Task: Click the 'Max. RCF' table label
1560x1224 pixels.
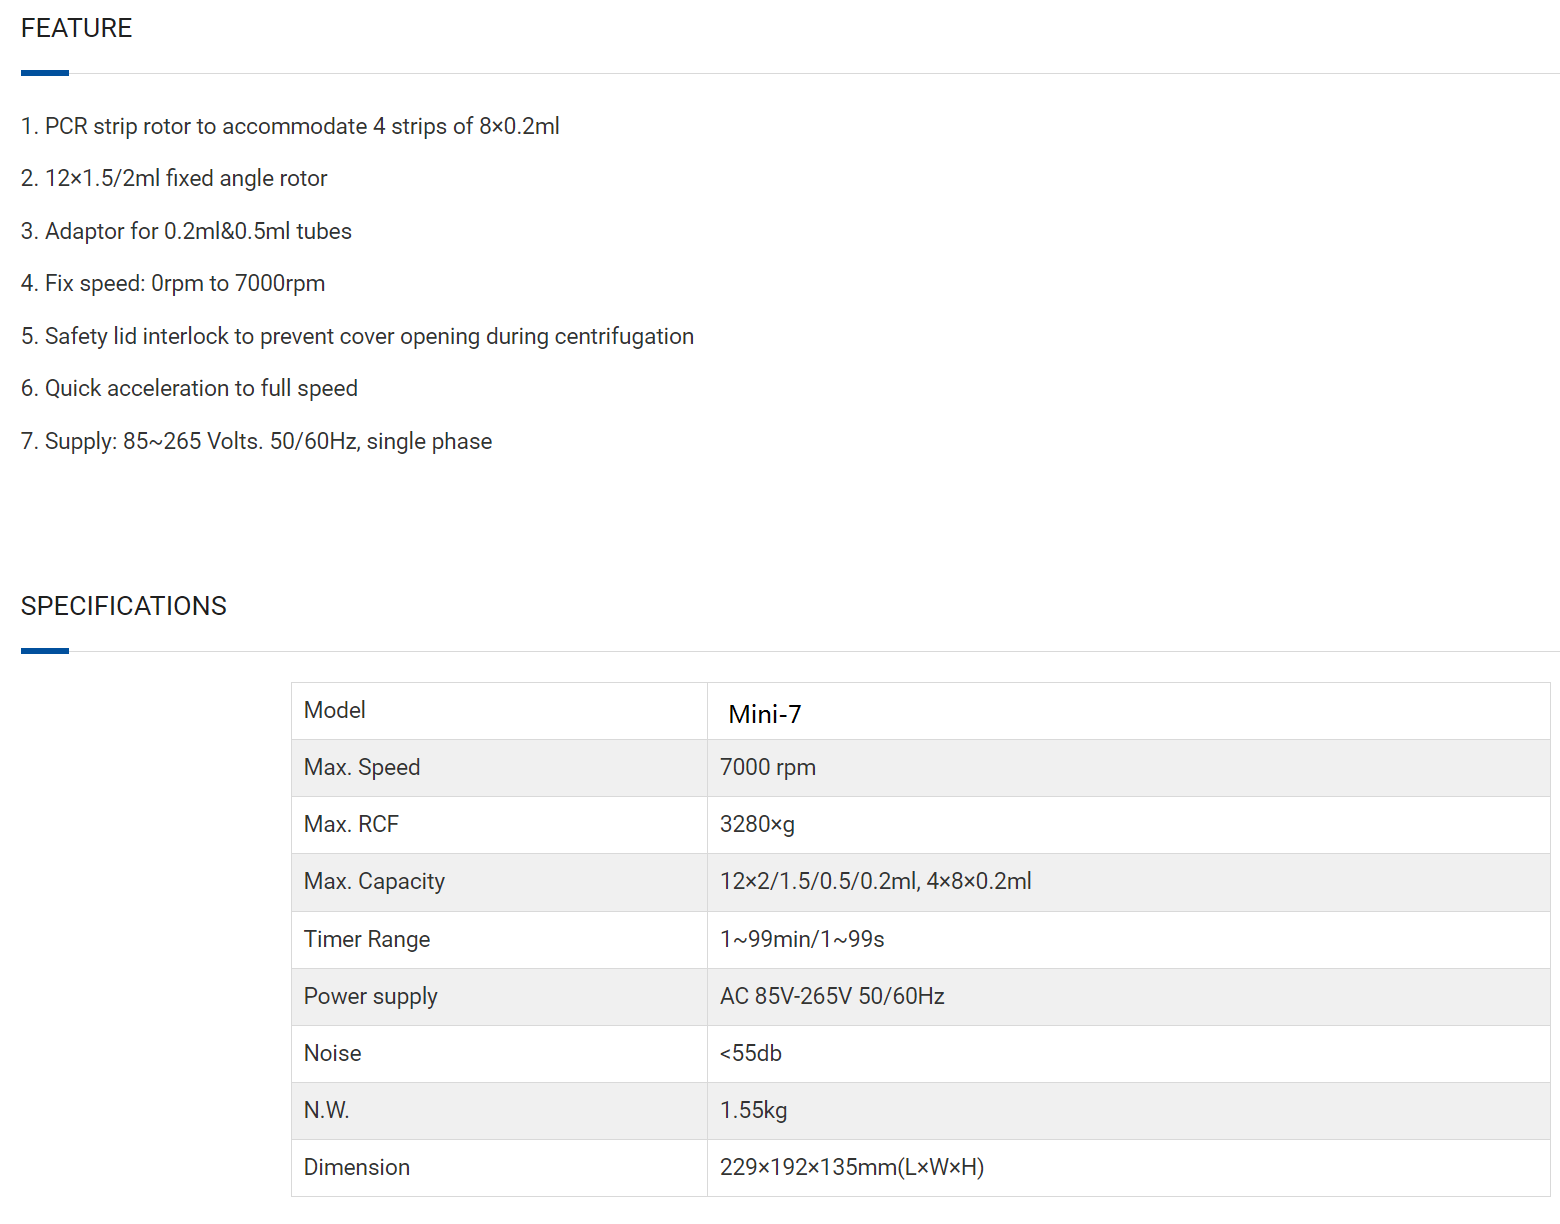Action: tap(351, 824)
